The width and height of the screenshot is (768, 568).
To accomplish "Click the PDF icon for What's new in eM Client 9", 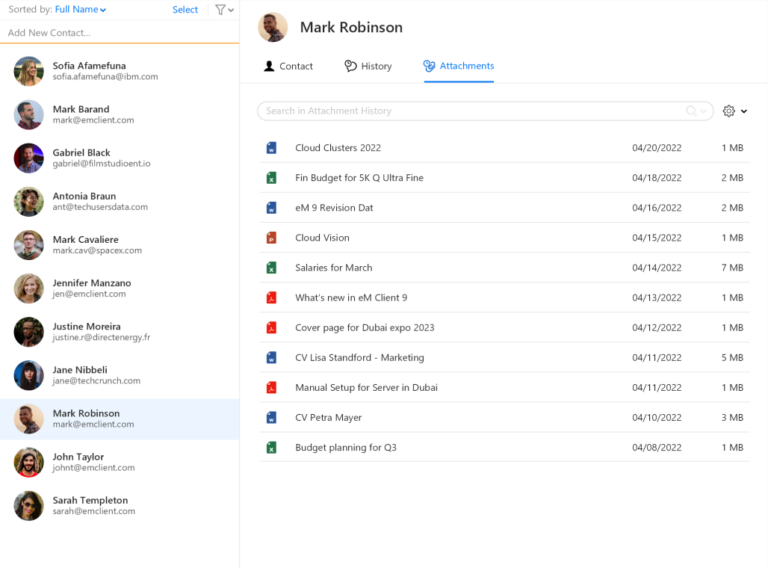I will 271,298.
